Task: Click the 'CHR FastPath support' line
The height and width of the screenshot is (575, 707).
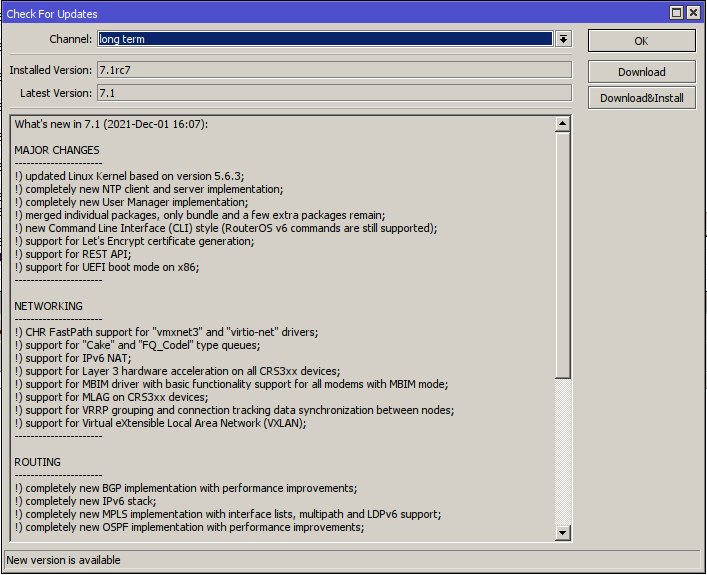Action: (x=166, y=332)
